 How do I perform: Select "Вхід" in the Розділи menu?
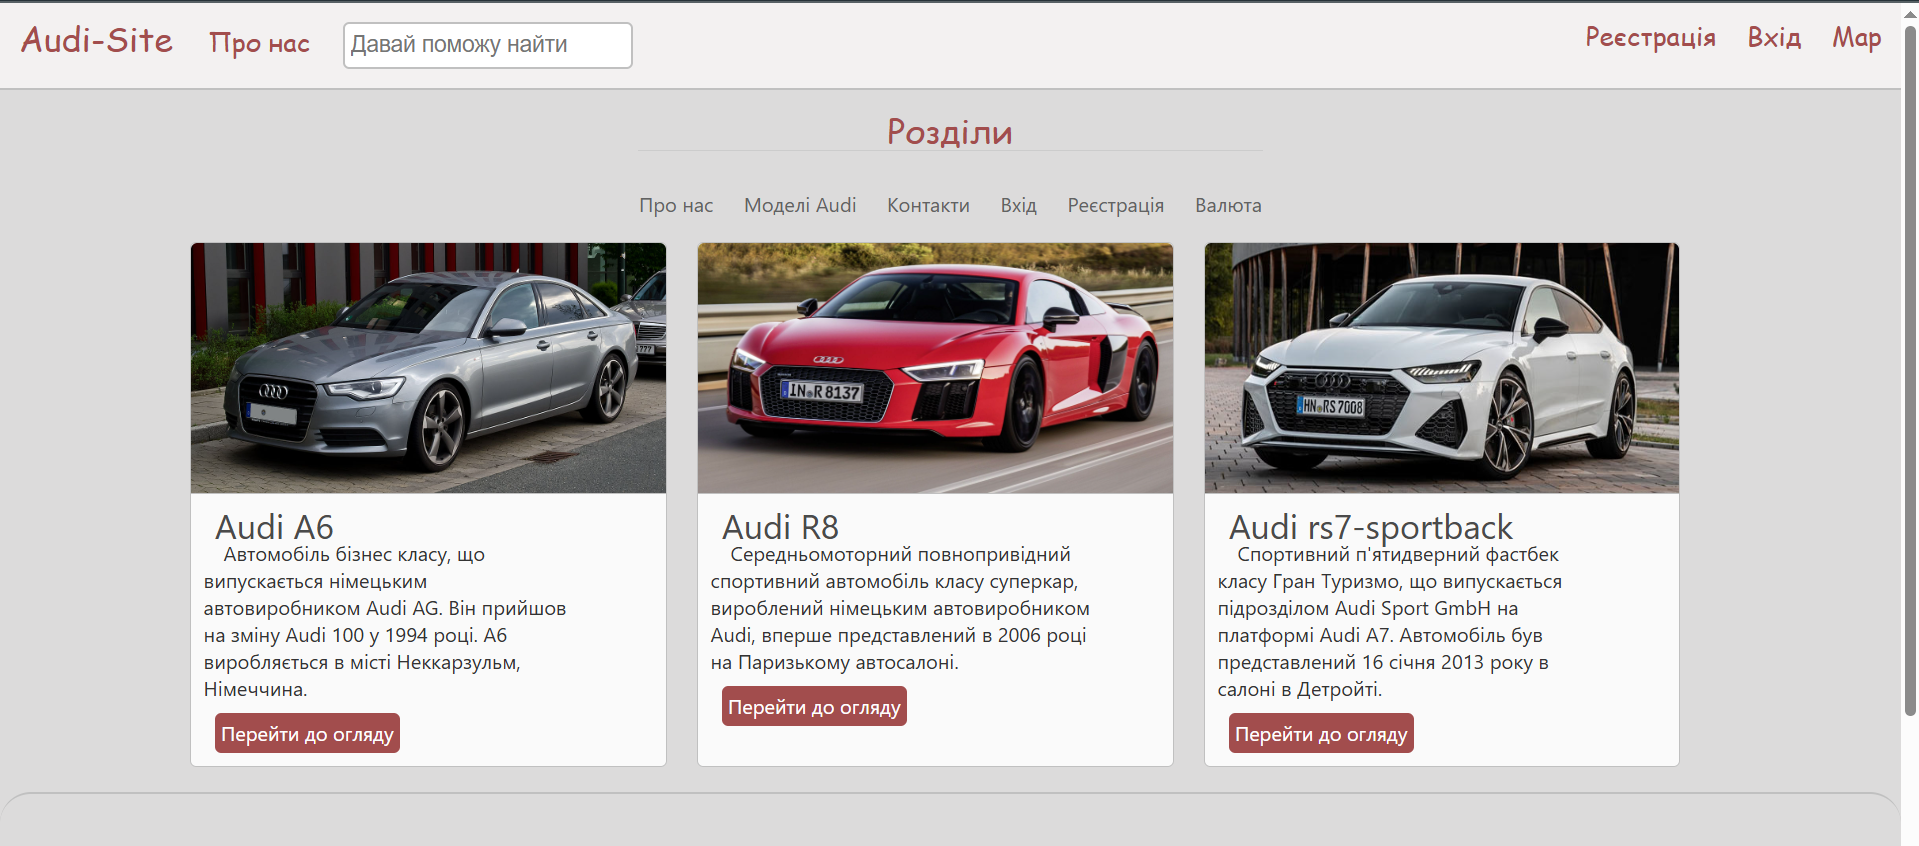1018,205
